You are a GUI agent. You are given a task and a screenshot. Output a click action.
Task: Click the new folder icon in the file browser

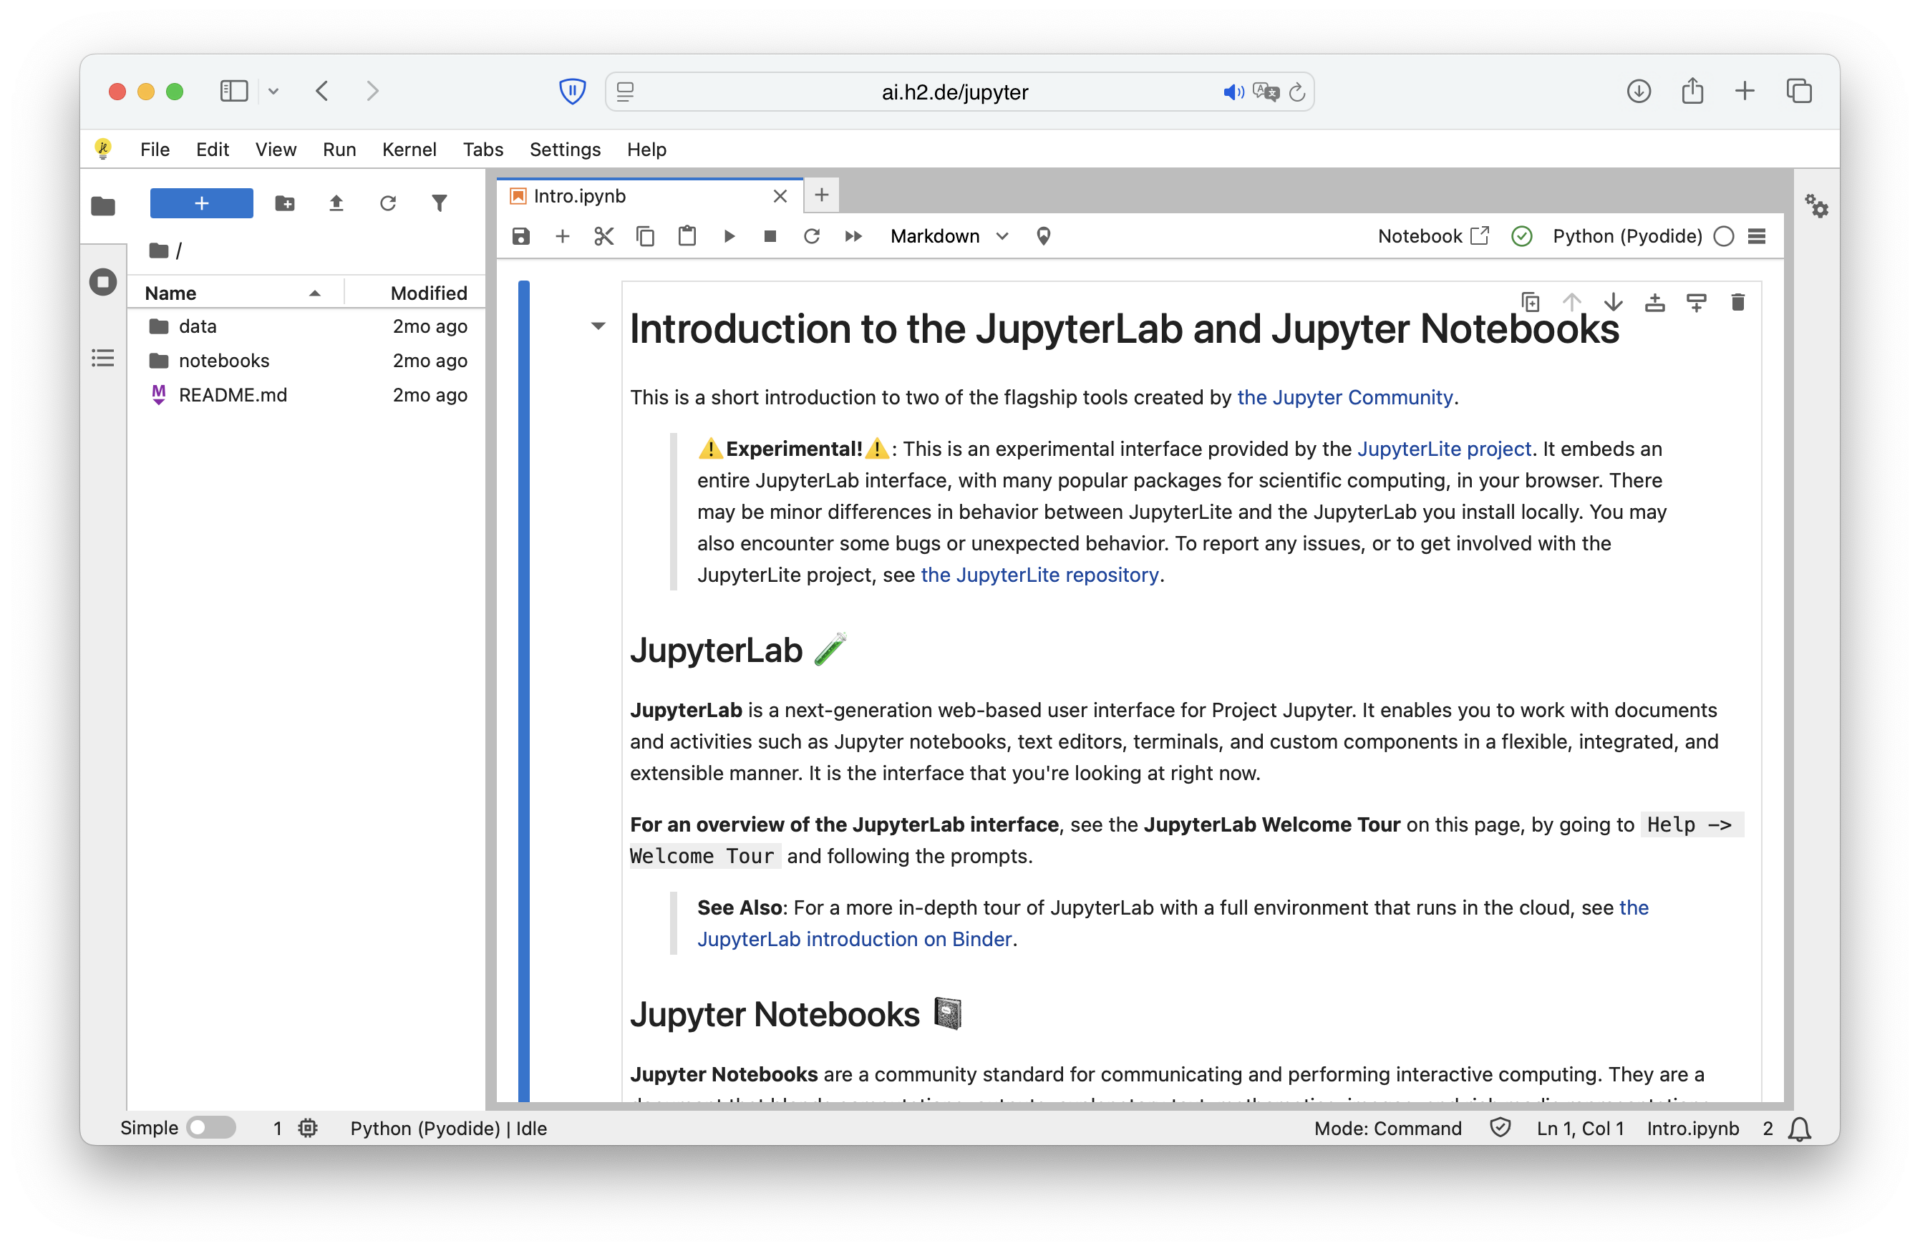pos(285,203)
